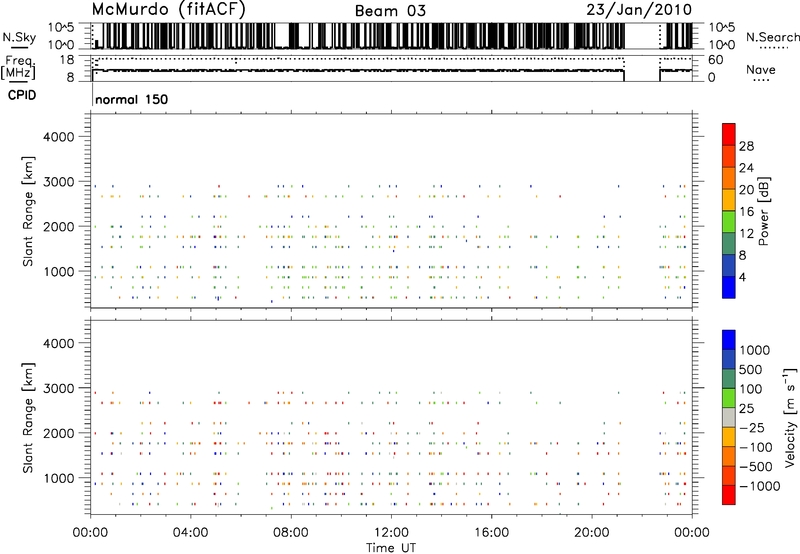Click the "20:00" time axis label
This screenshot has height=554, width=800.
[592, 533]
